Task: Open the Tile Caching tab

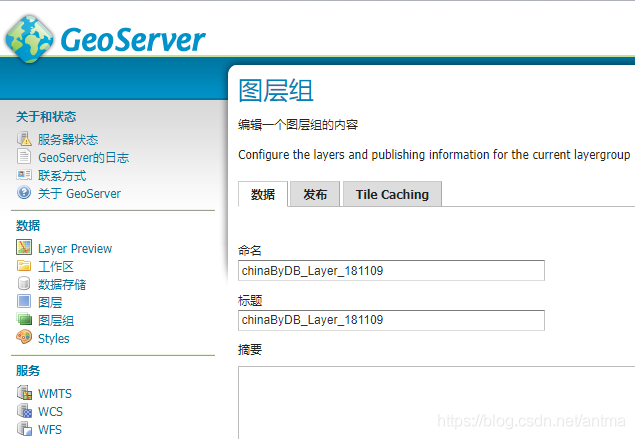Action: click(392, 195)
